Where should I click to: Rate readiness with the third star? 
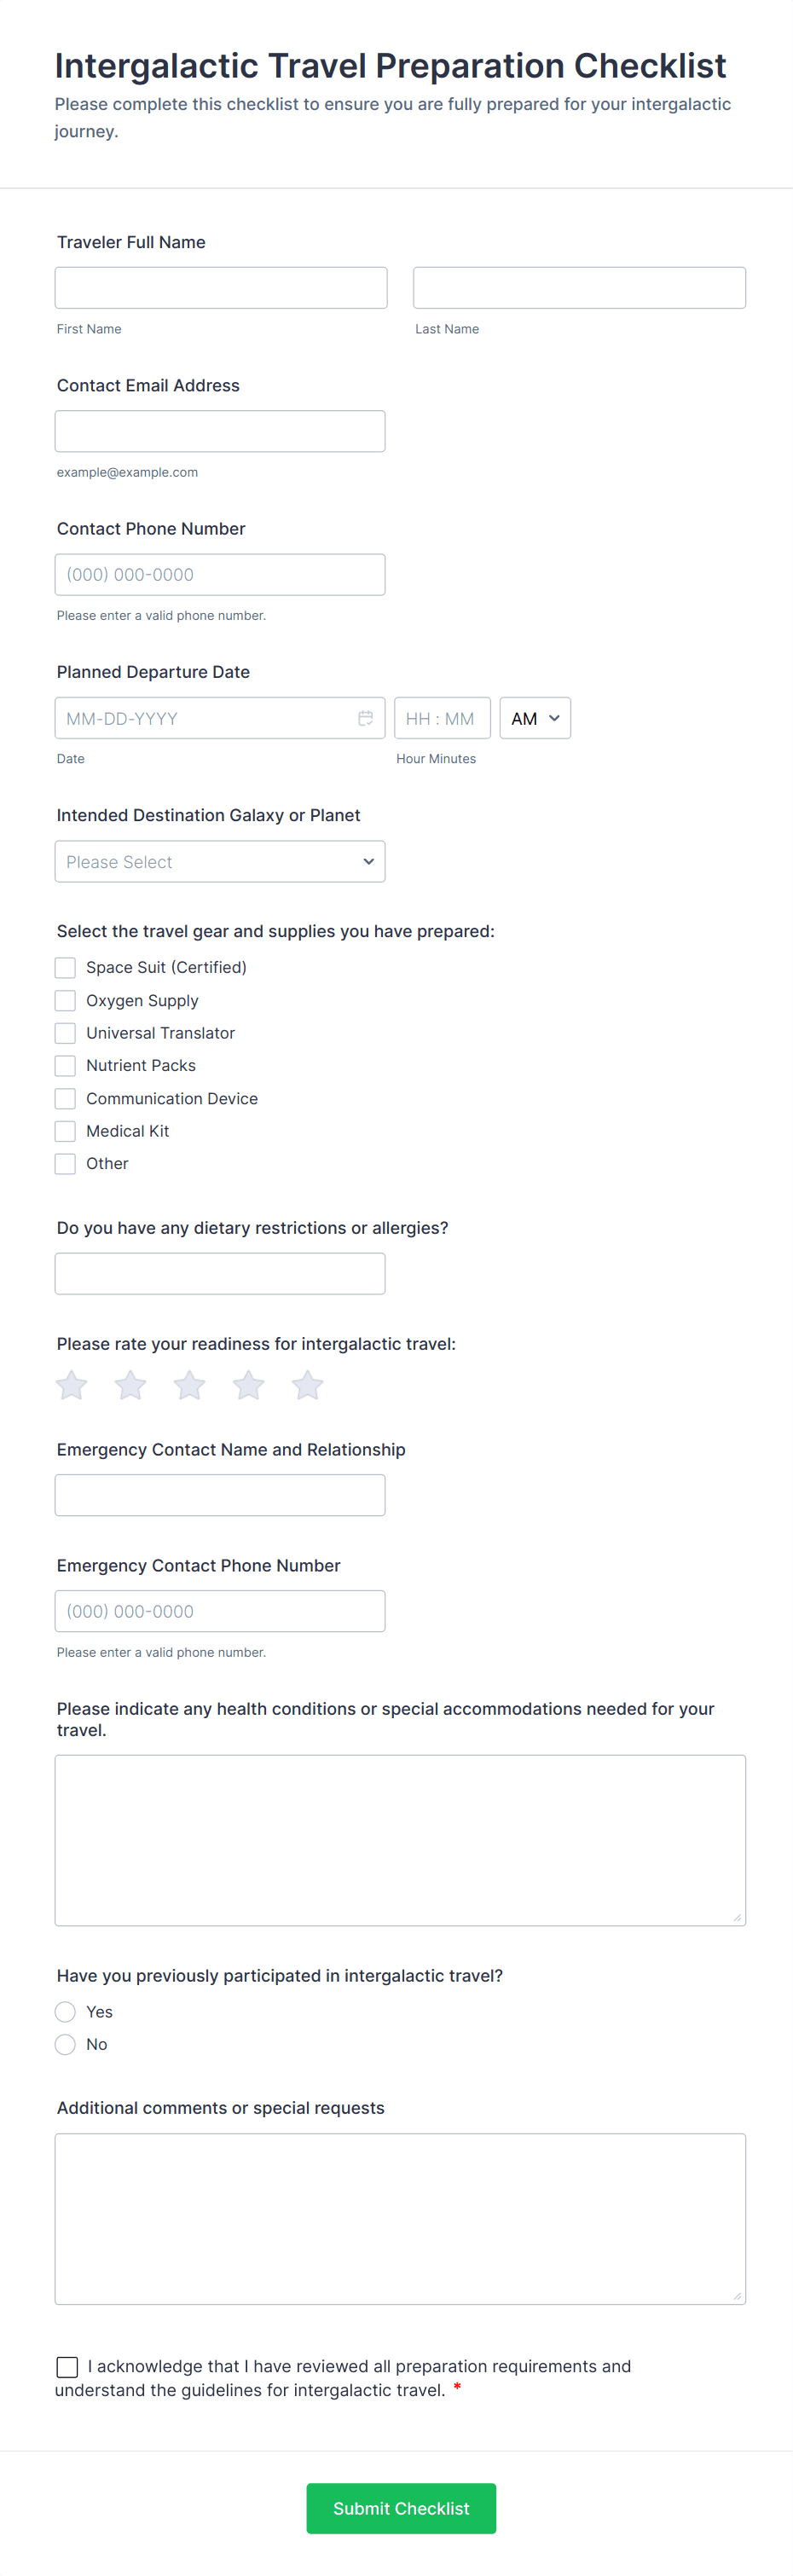click(x=189, y=1385)
